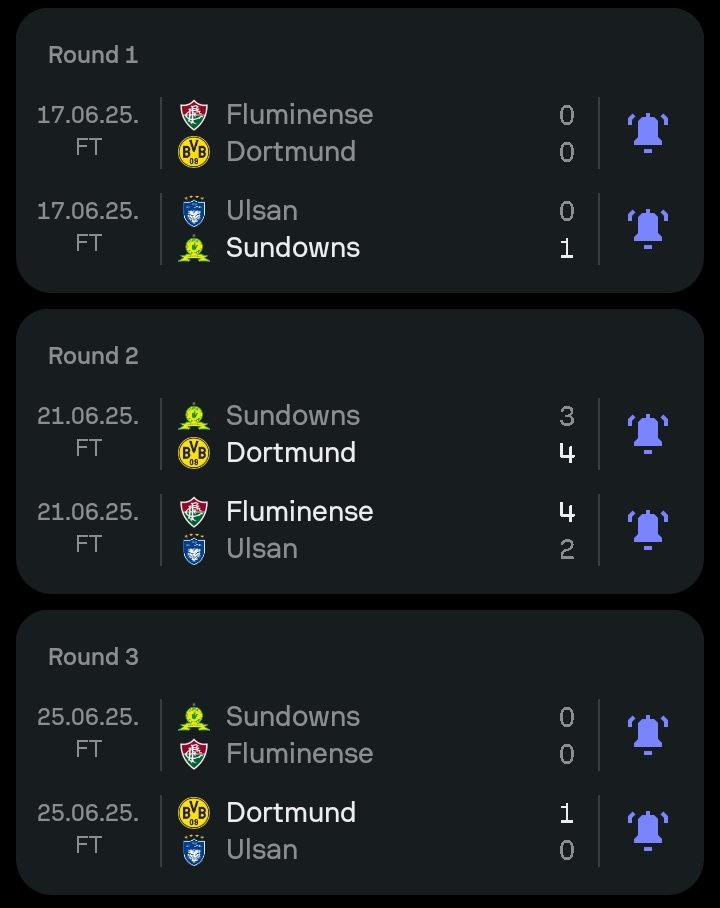Toggle bell for Sundowns vs Fluminense Round 3
The width and height of the screenshot is (720, 908).
pyautogui.click(x=648, y=735)
